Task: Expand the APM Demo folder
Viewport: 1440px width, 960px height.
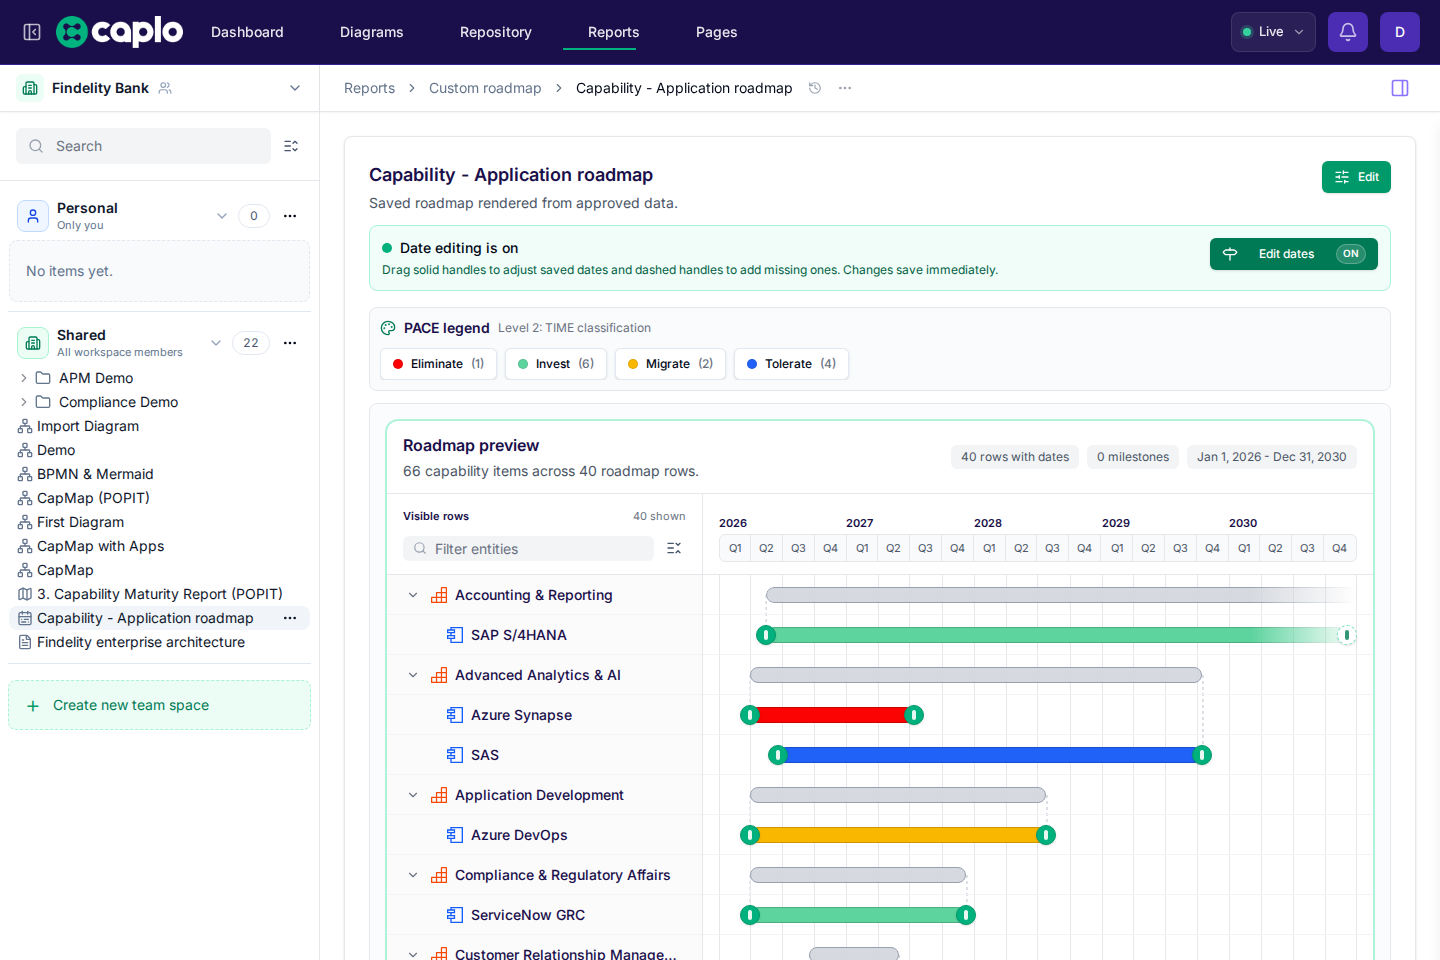Action: (24, 378)
